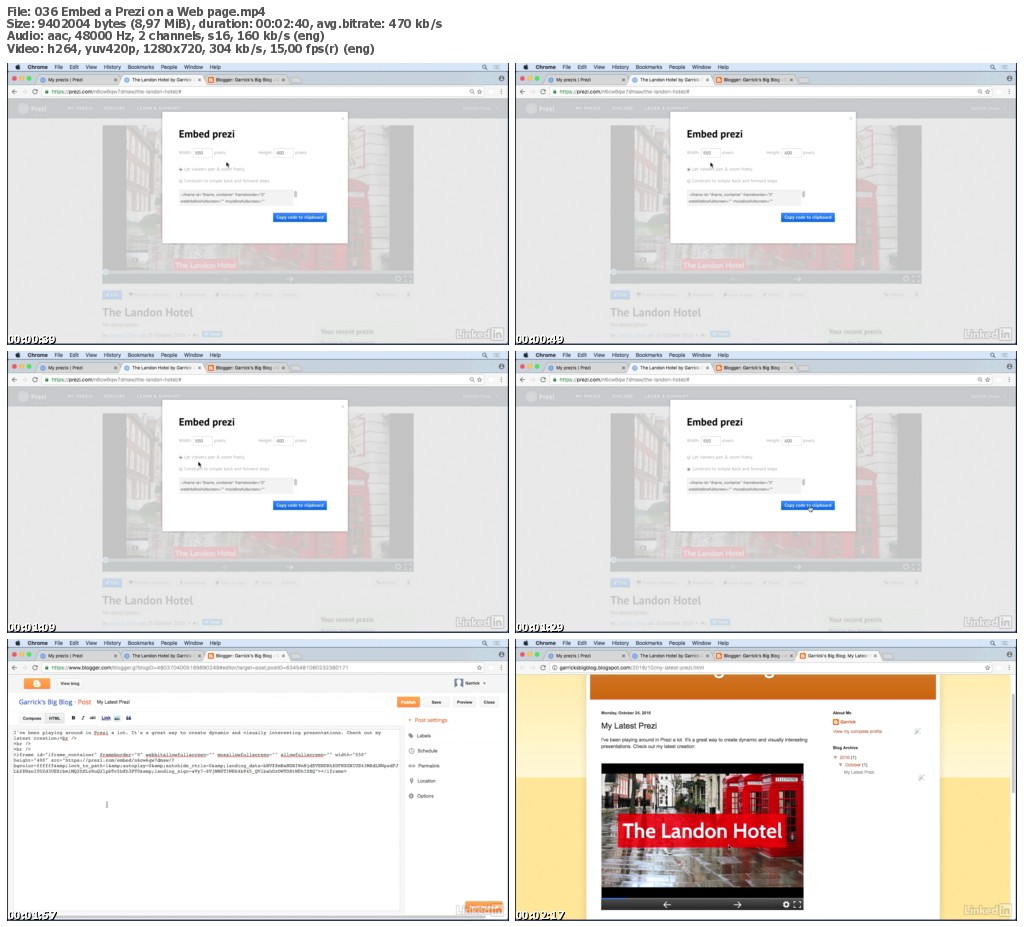1024x927 pixels.
Task: Open Location in Blogger post settings
Action: click(423, 781)
